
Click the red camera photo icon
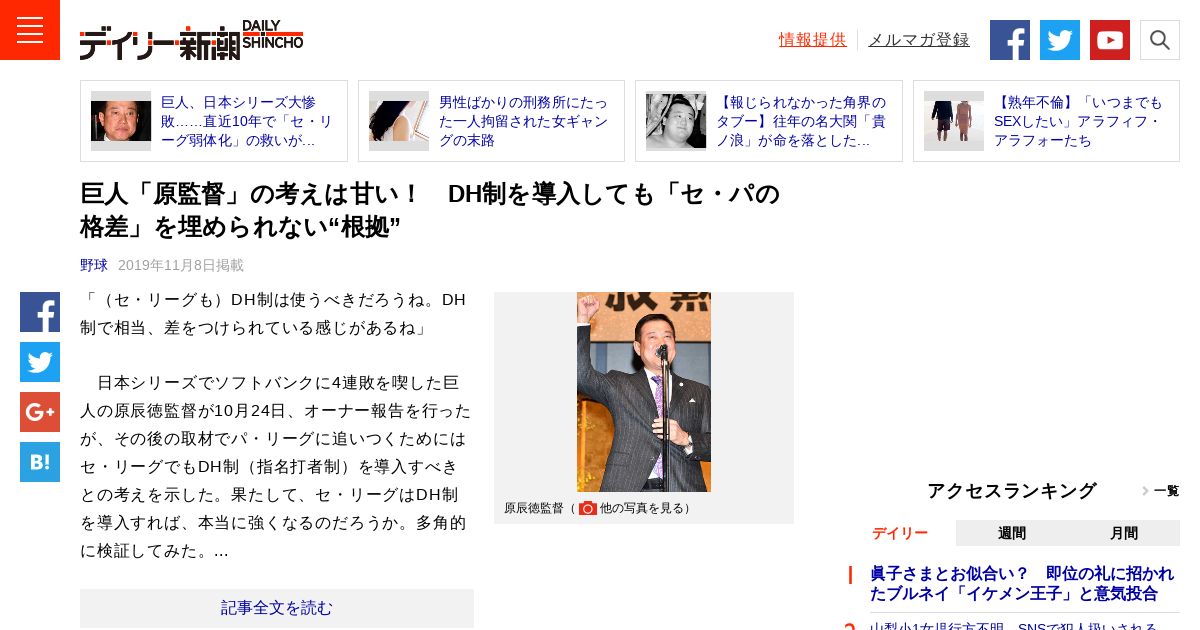point(588,508)
